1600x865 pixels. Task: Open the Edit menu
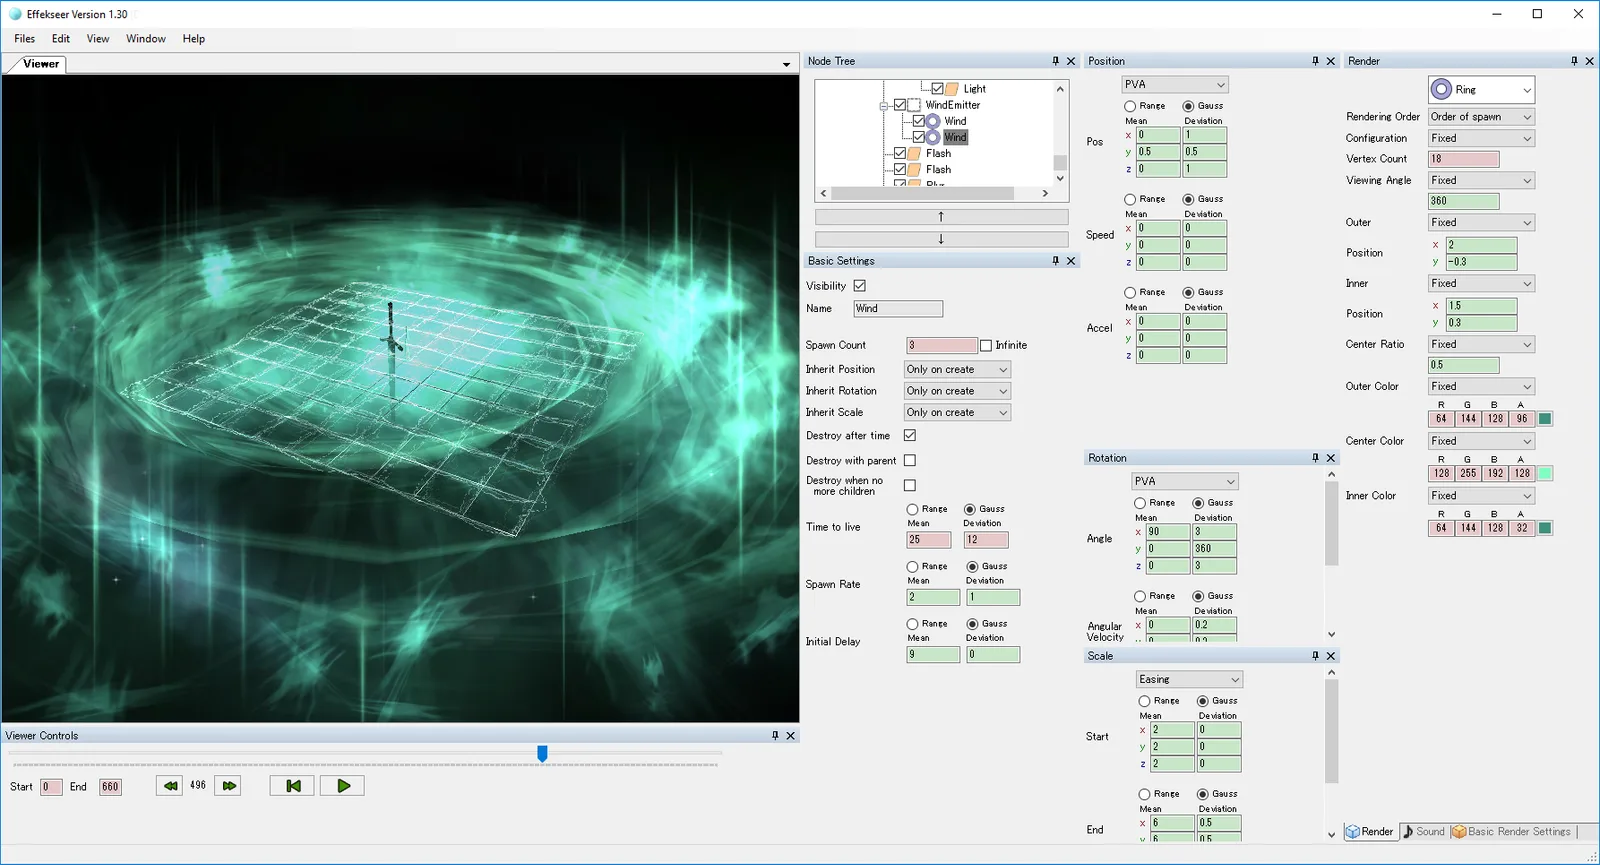[x=61, y=39]
